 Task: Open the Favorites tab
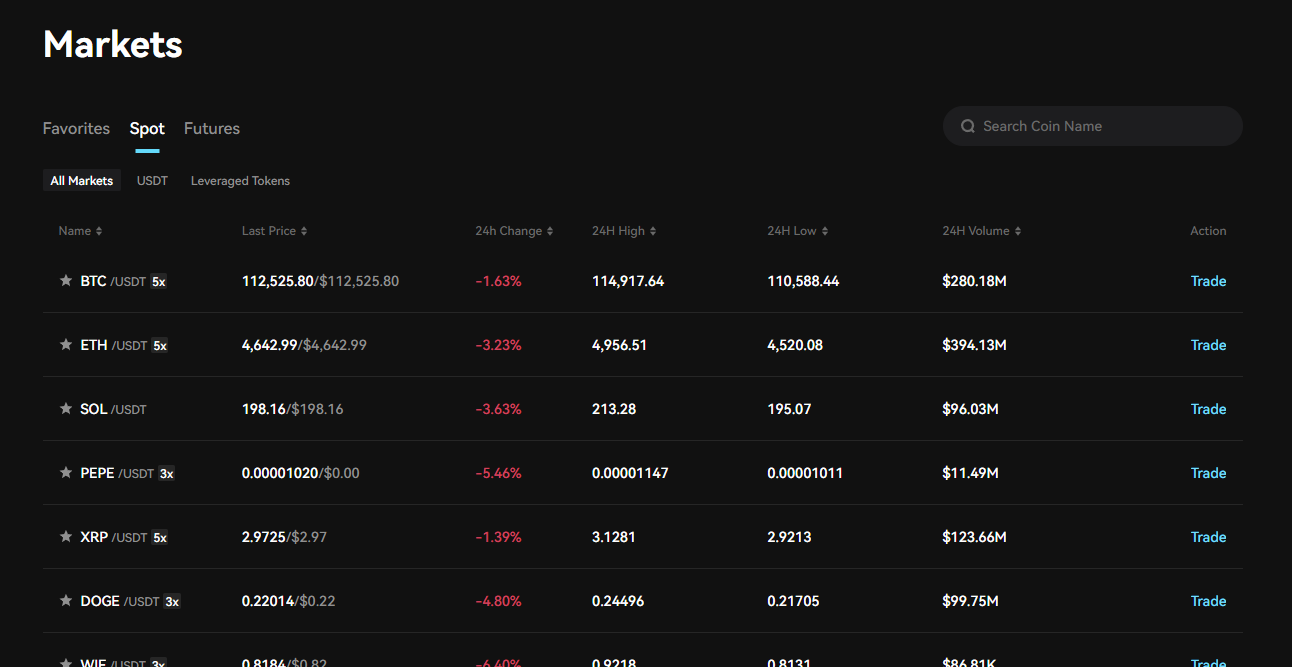click(x=76, y=128)
